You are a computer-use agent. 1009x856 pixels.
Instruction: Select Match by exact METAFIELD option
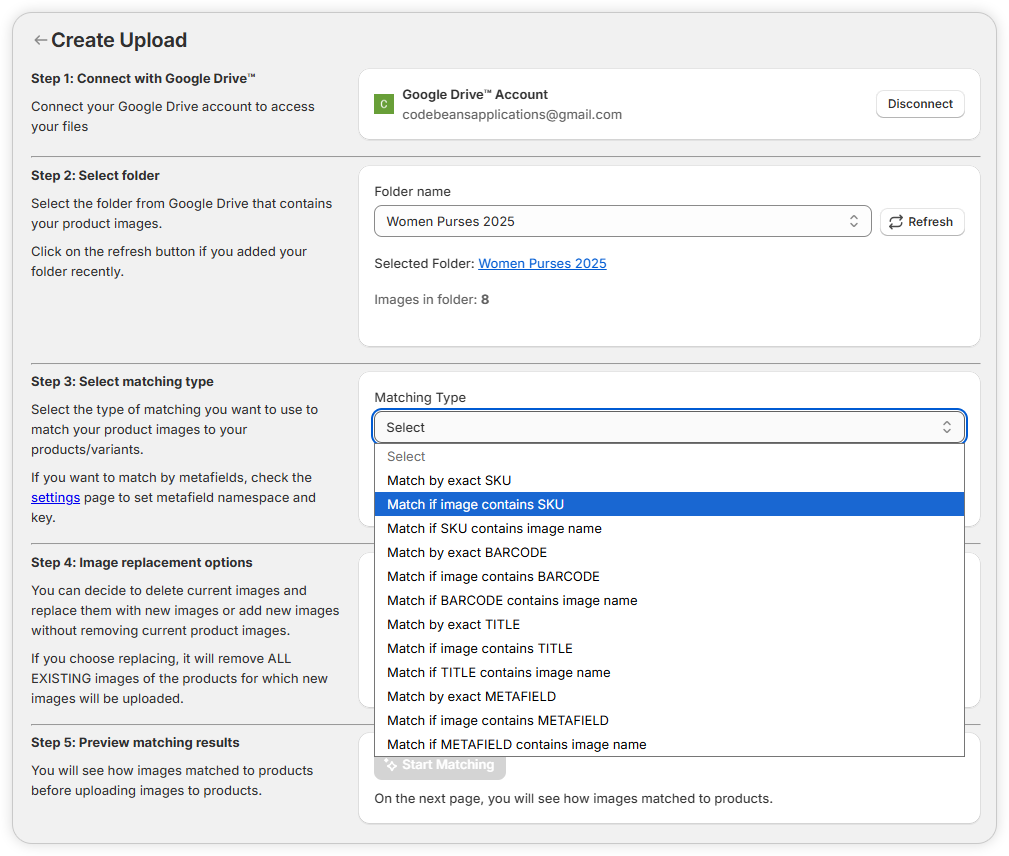[471, 696]
